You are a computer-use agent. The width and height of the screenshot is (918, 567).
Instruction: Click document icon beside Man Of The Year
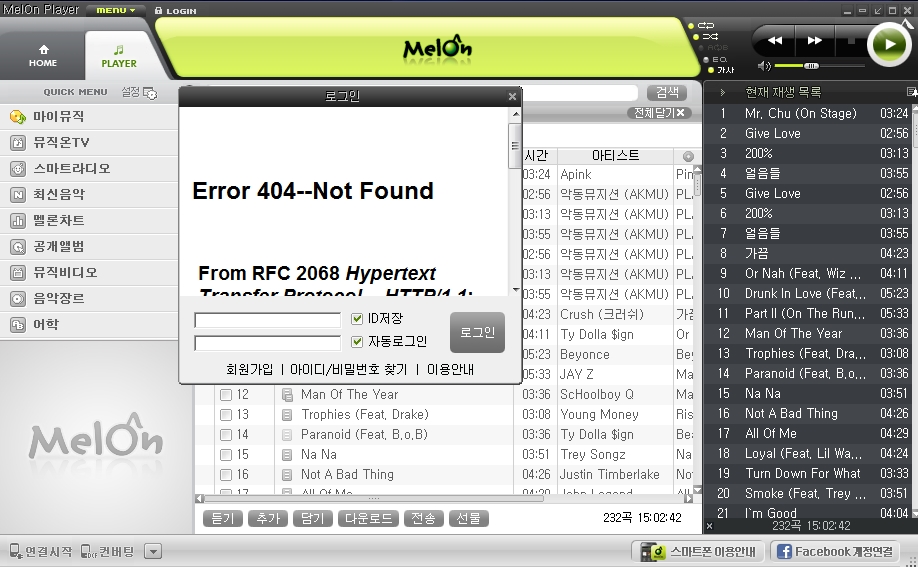click(287, 395)
